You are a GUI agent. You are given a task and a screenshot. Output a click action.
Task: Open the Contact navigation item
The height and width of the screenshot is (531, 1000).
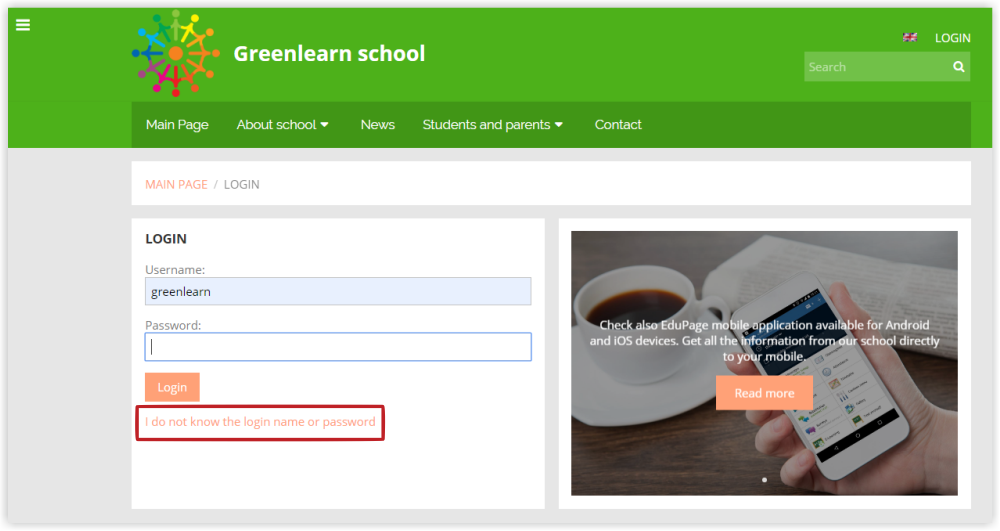618,125
